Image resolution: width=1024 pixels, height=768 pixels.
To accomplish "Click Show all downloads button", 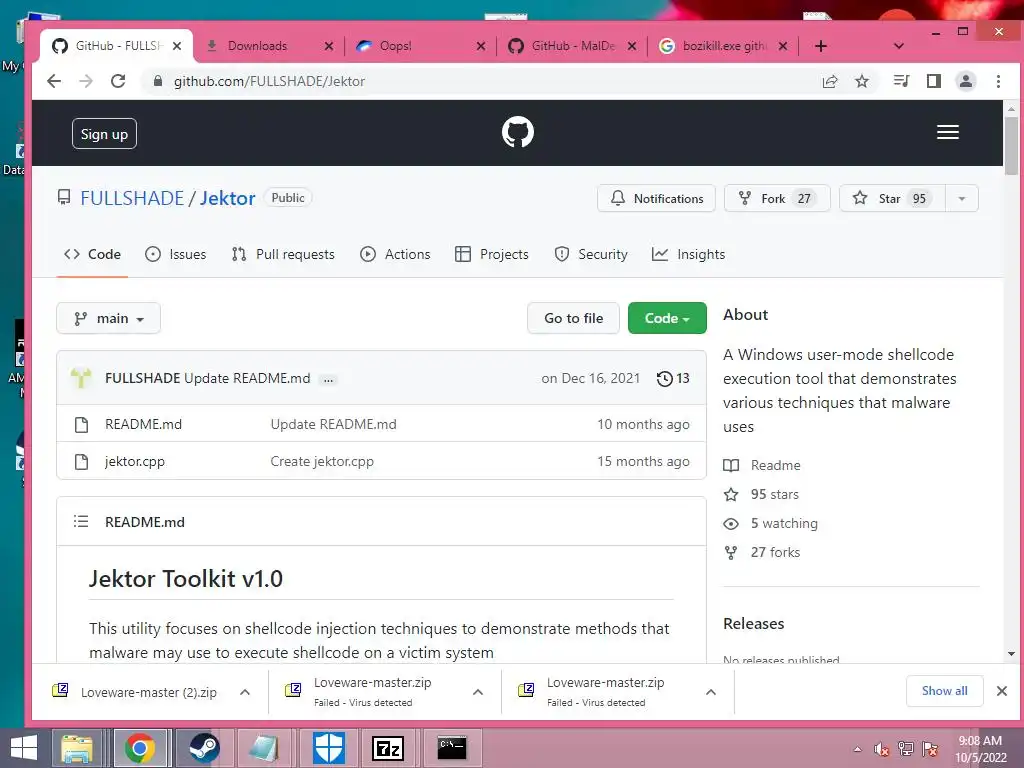I will coord(944,691).
